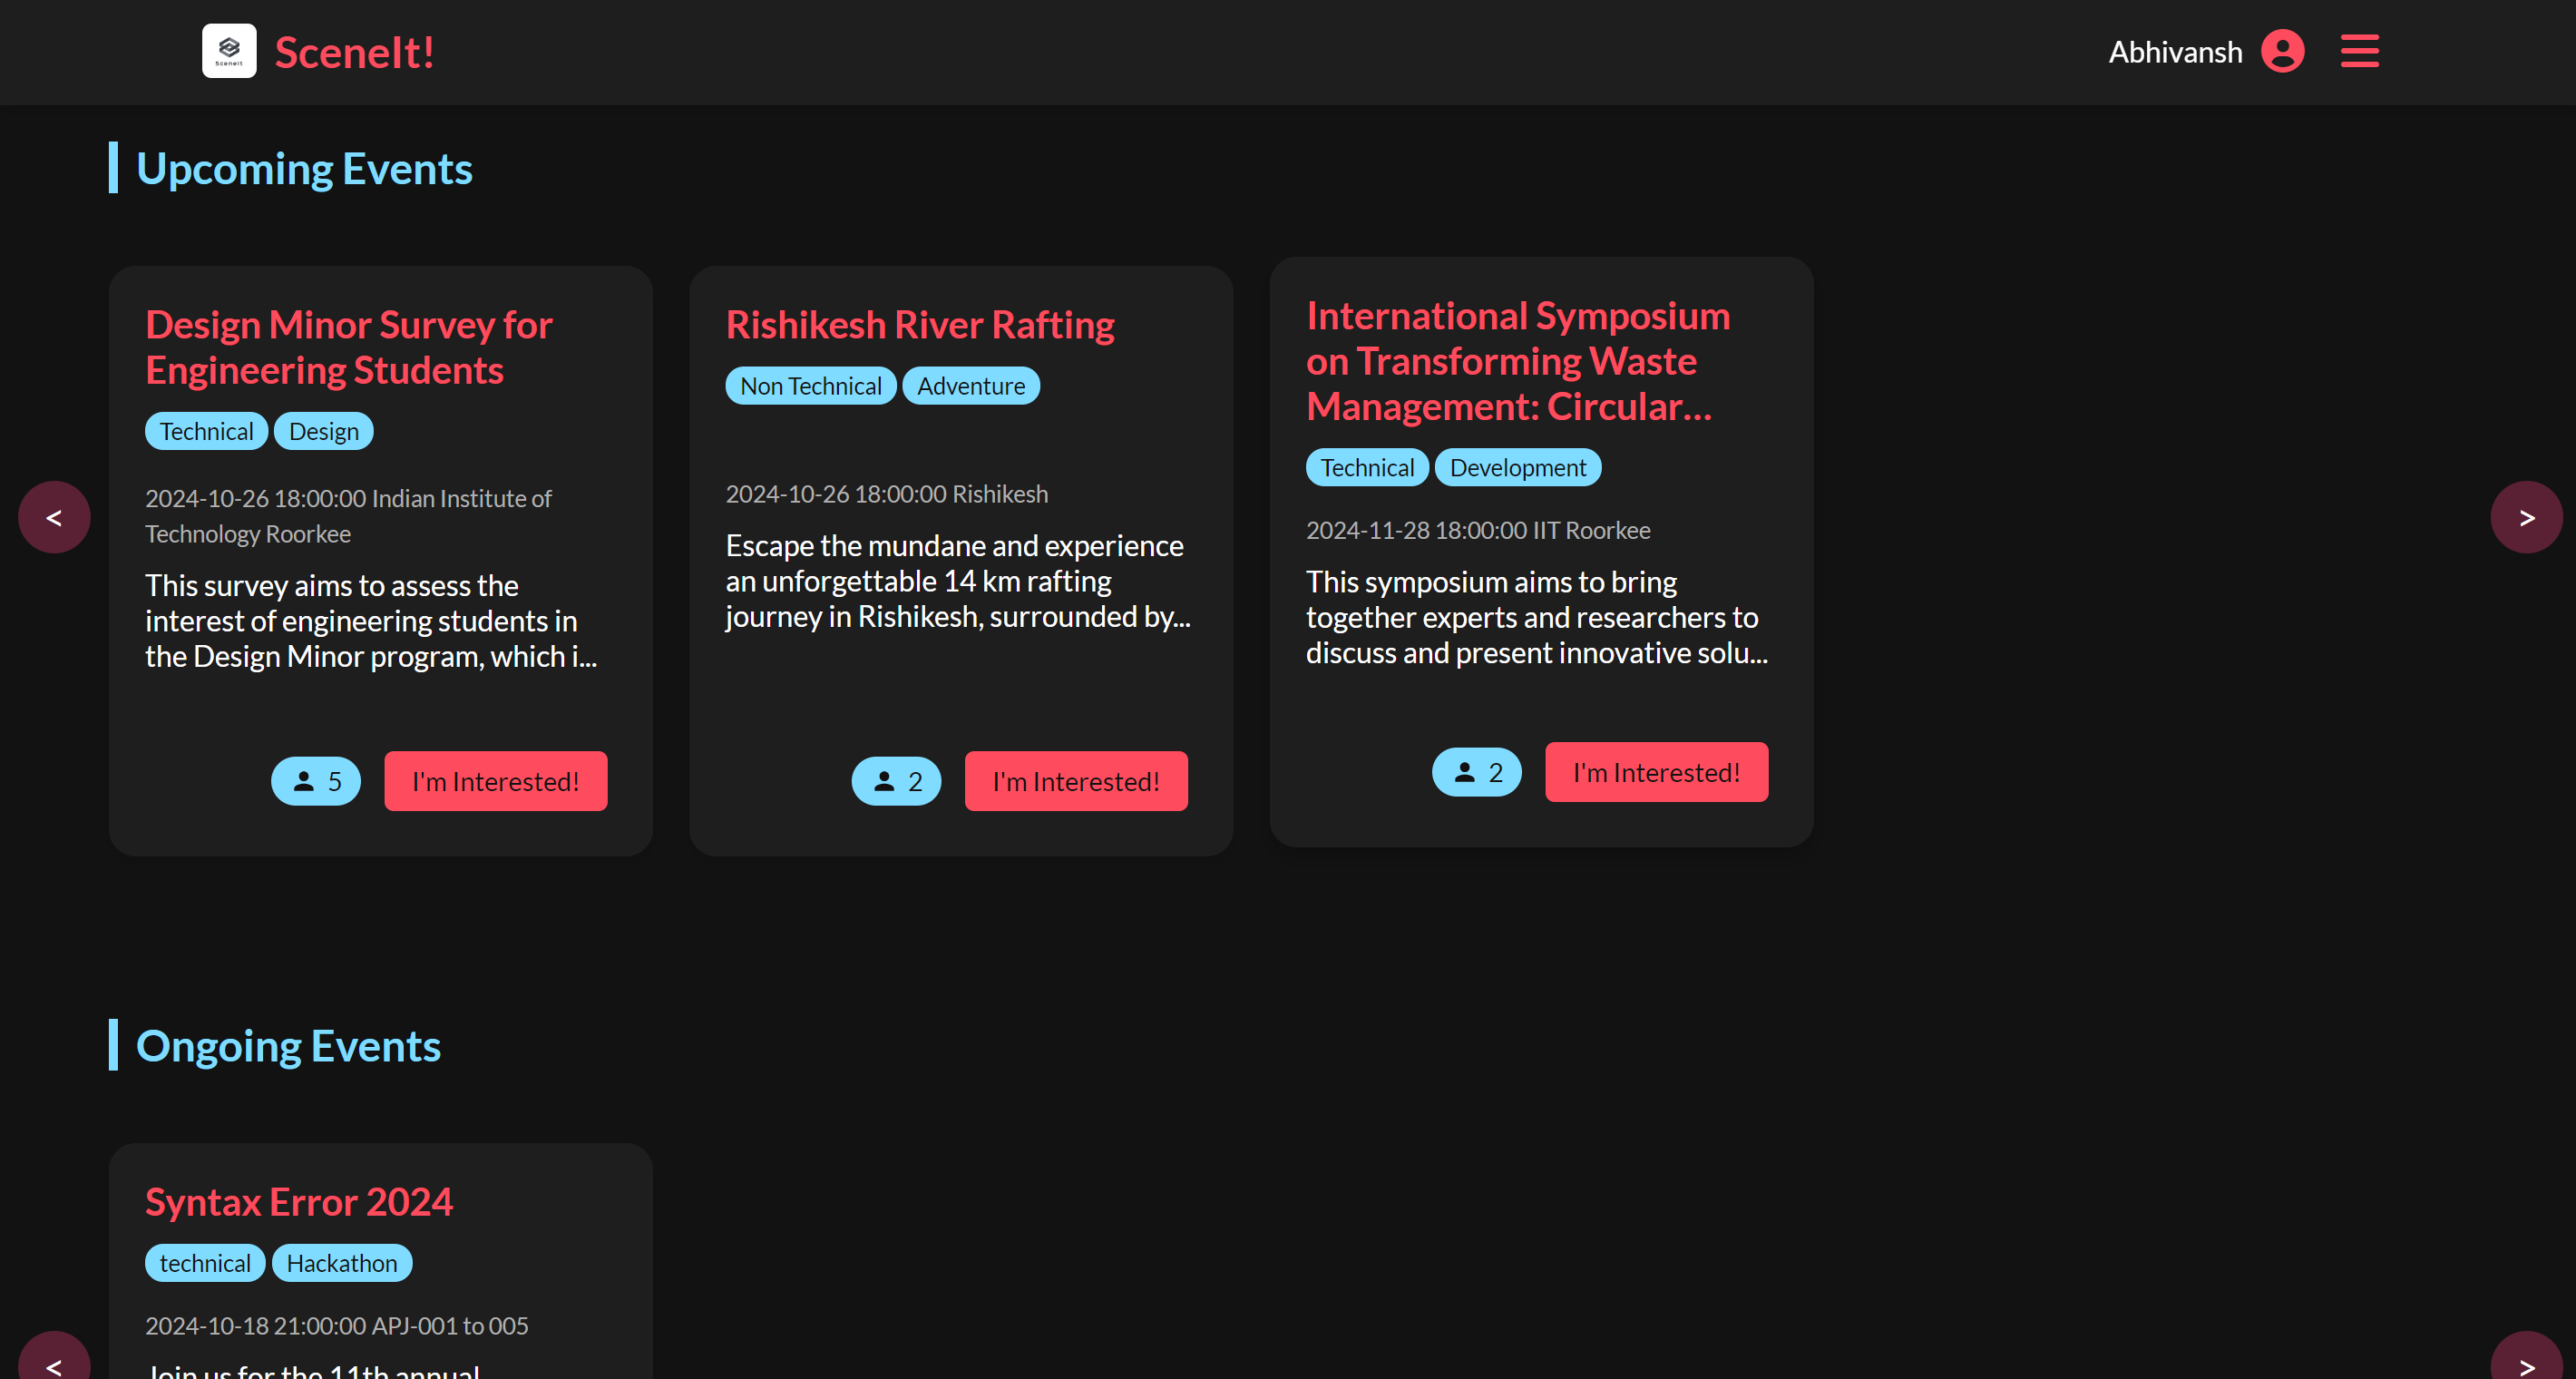Click the Abhivansh username in header
The height and width of the screenshot is (1379, 2576).
2175,52
